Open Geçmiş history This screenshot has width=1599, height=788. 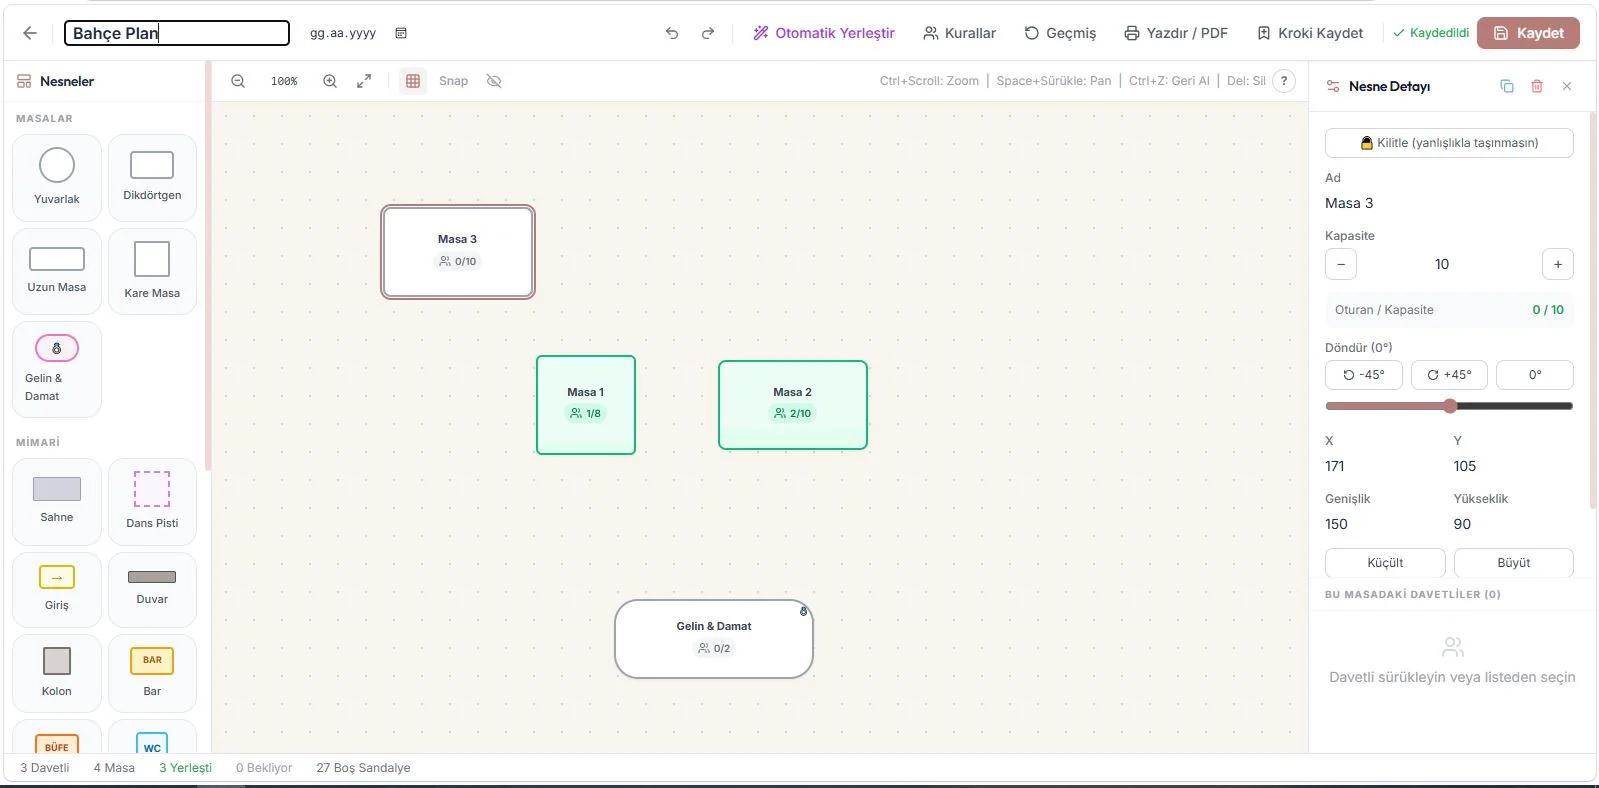(1060, 33)
